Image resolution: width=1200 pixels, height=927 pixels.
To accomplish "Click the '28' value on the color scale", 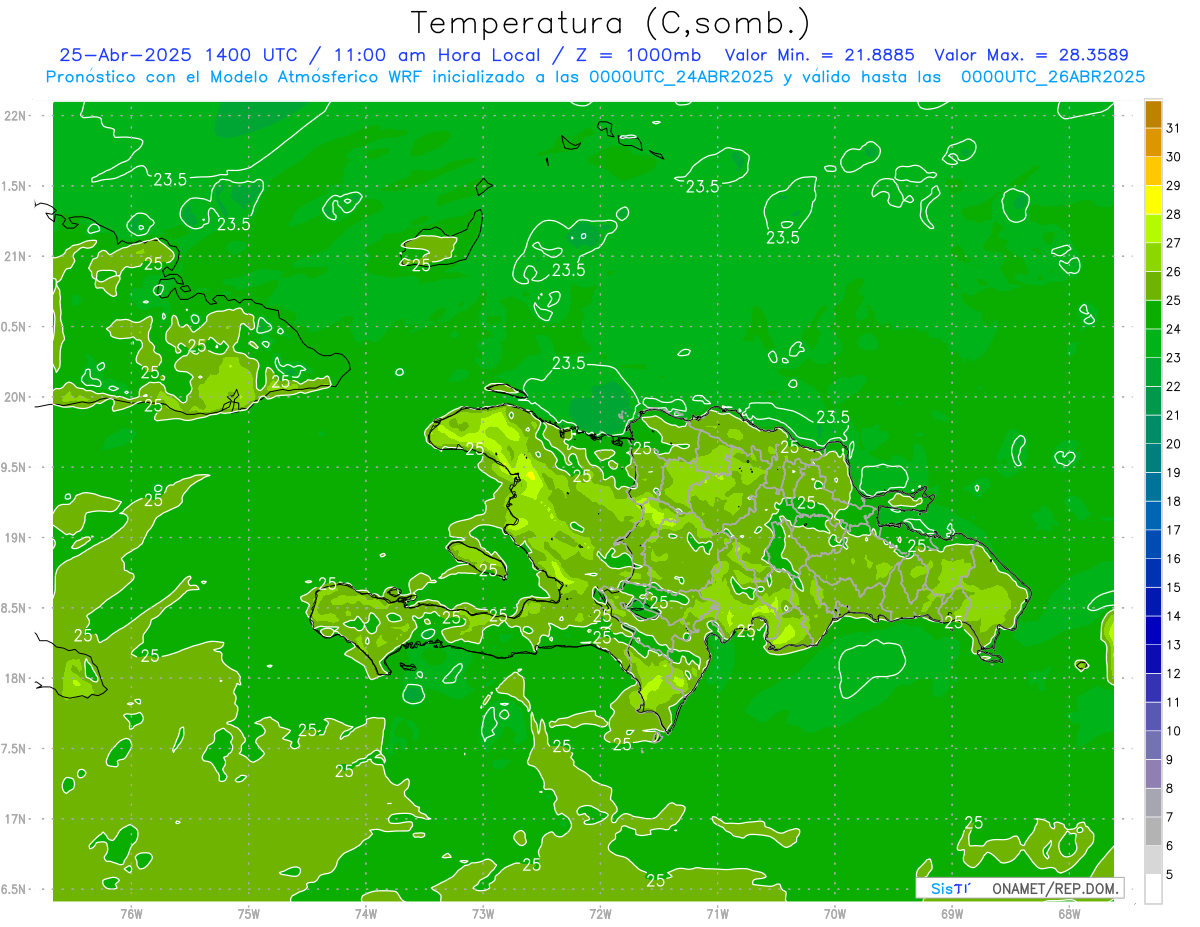I will tap(1173, 214).
